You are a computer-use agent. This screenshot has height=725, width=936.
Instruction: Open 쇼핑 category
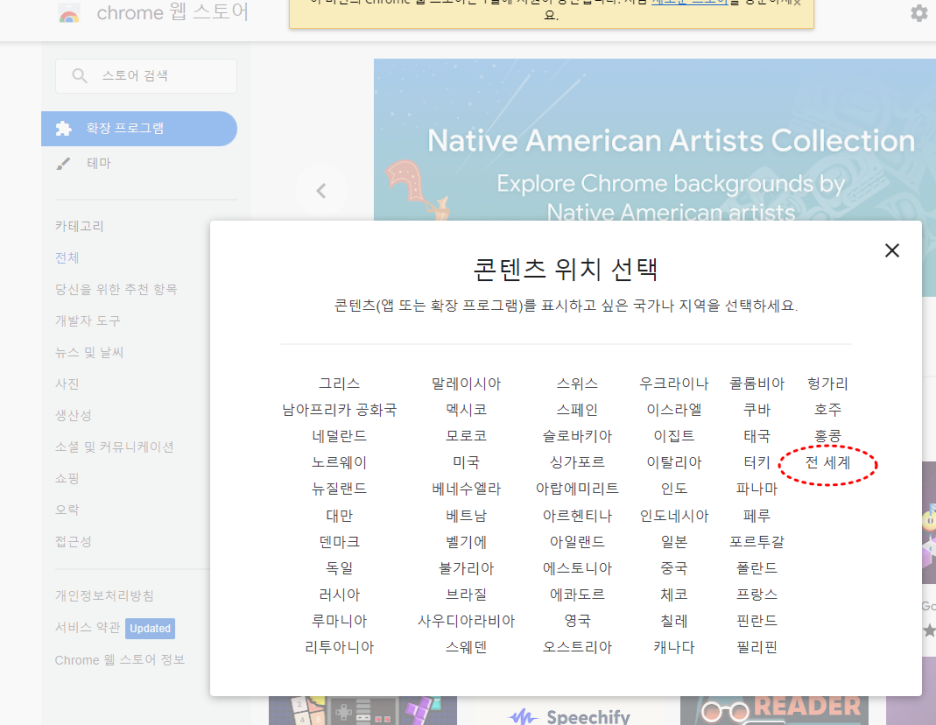coord(67,479)
